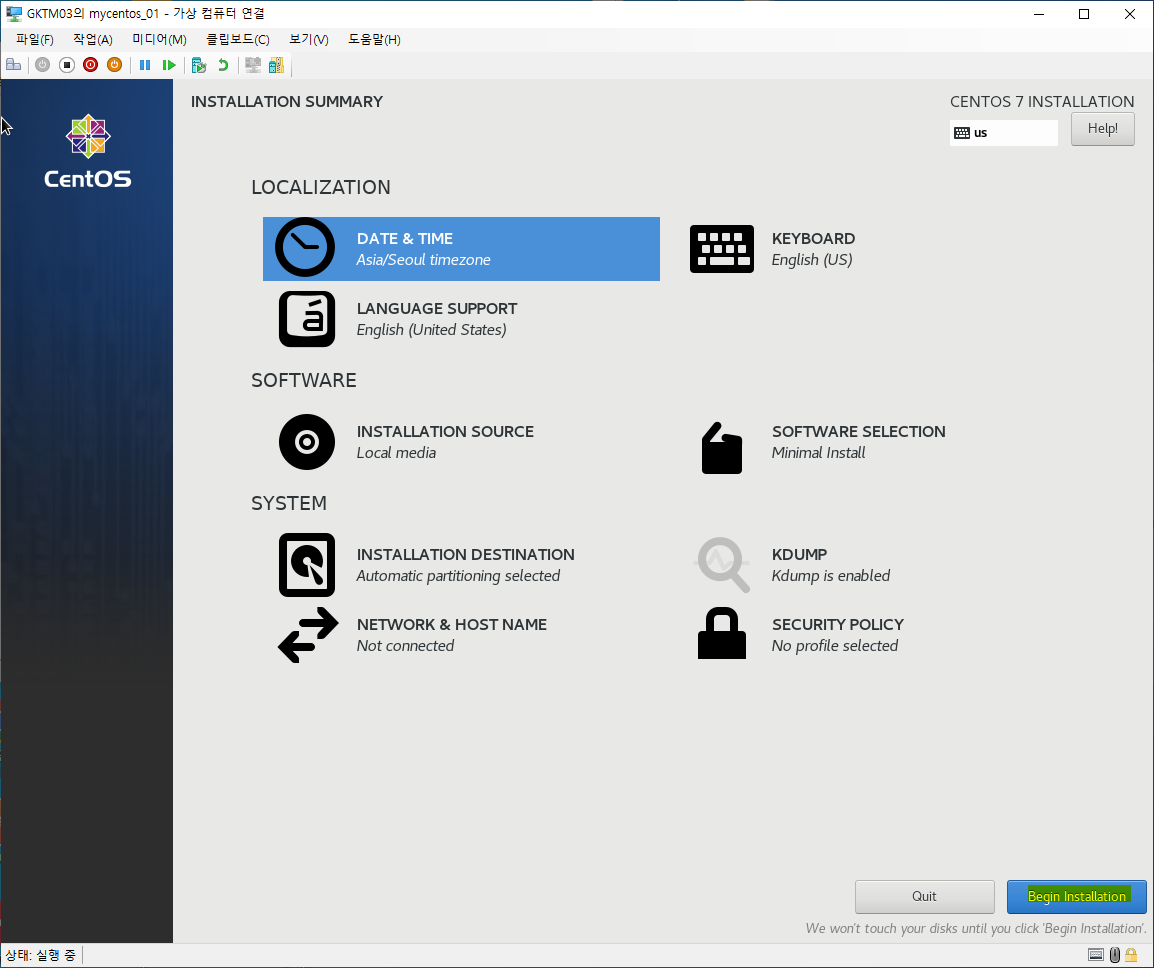Viewport: 1154px width, 968px height.
Task: Open Keyboard settings via keyboard icon
Action: tap(721, 249)
